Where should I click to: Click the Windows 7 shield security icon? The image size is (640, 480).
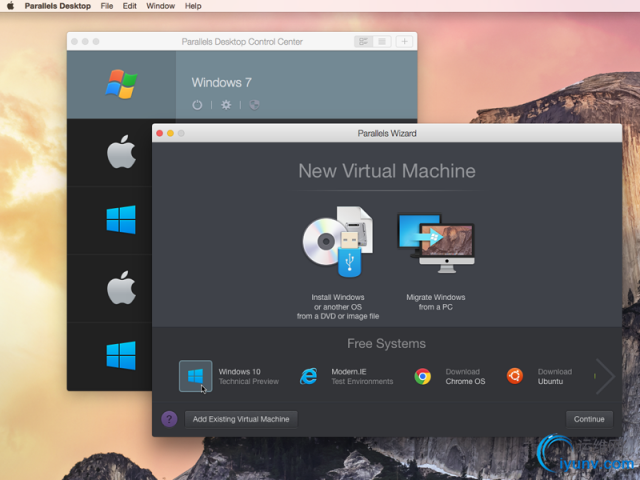click(x=254, y=105)
